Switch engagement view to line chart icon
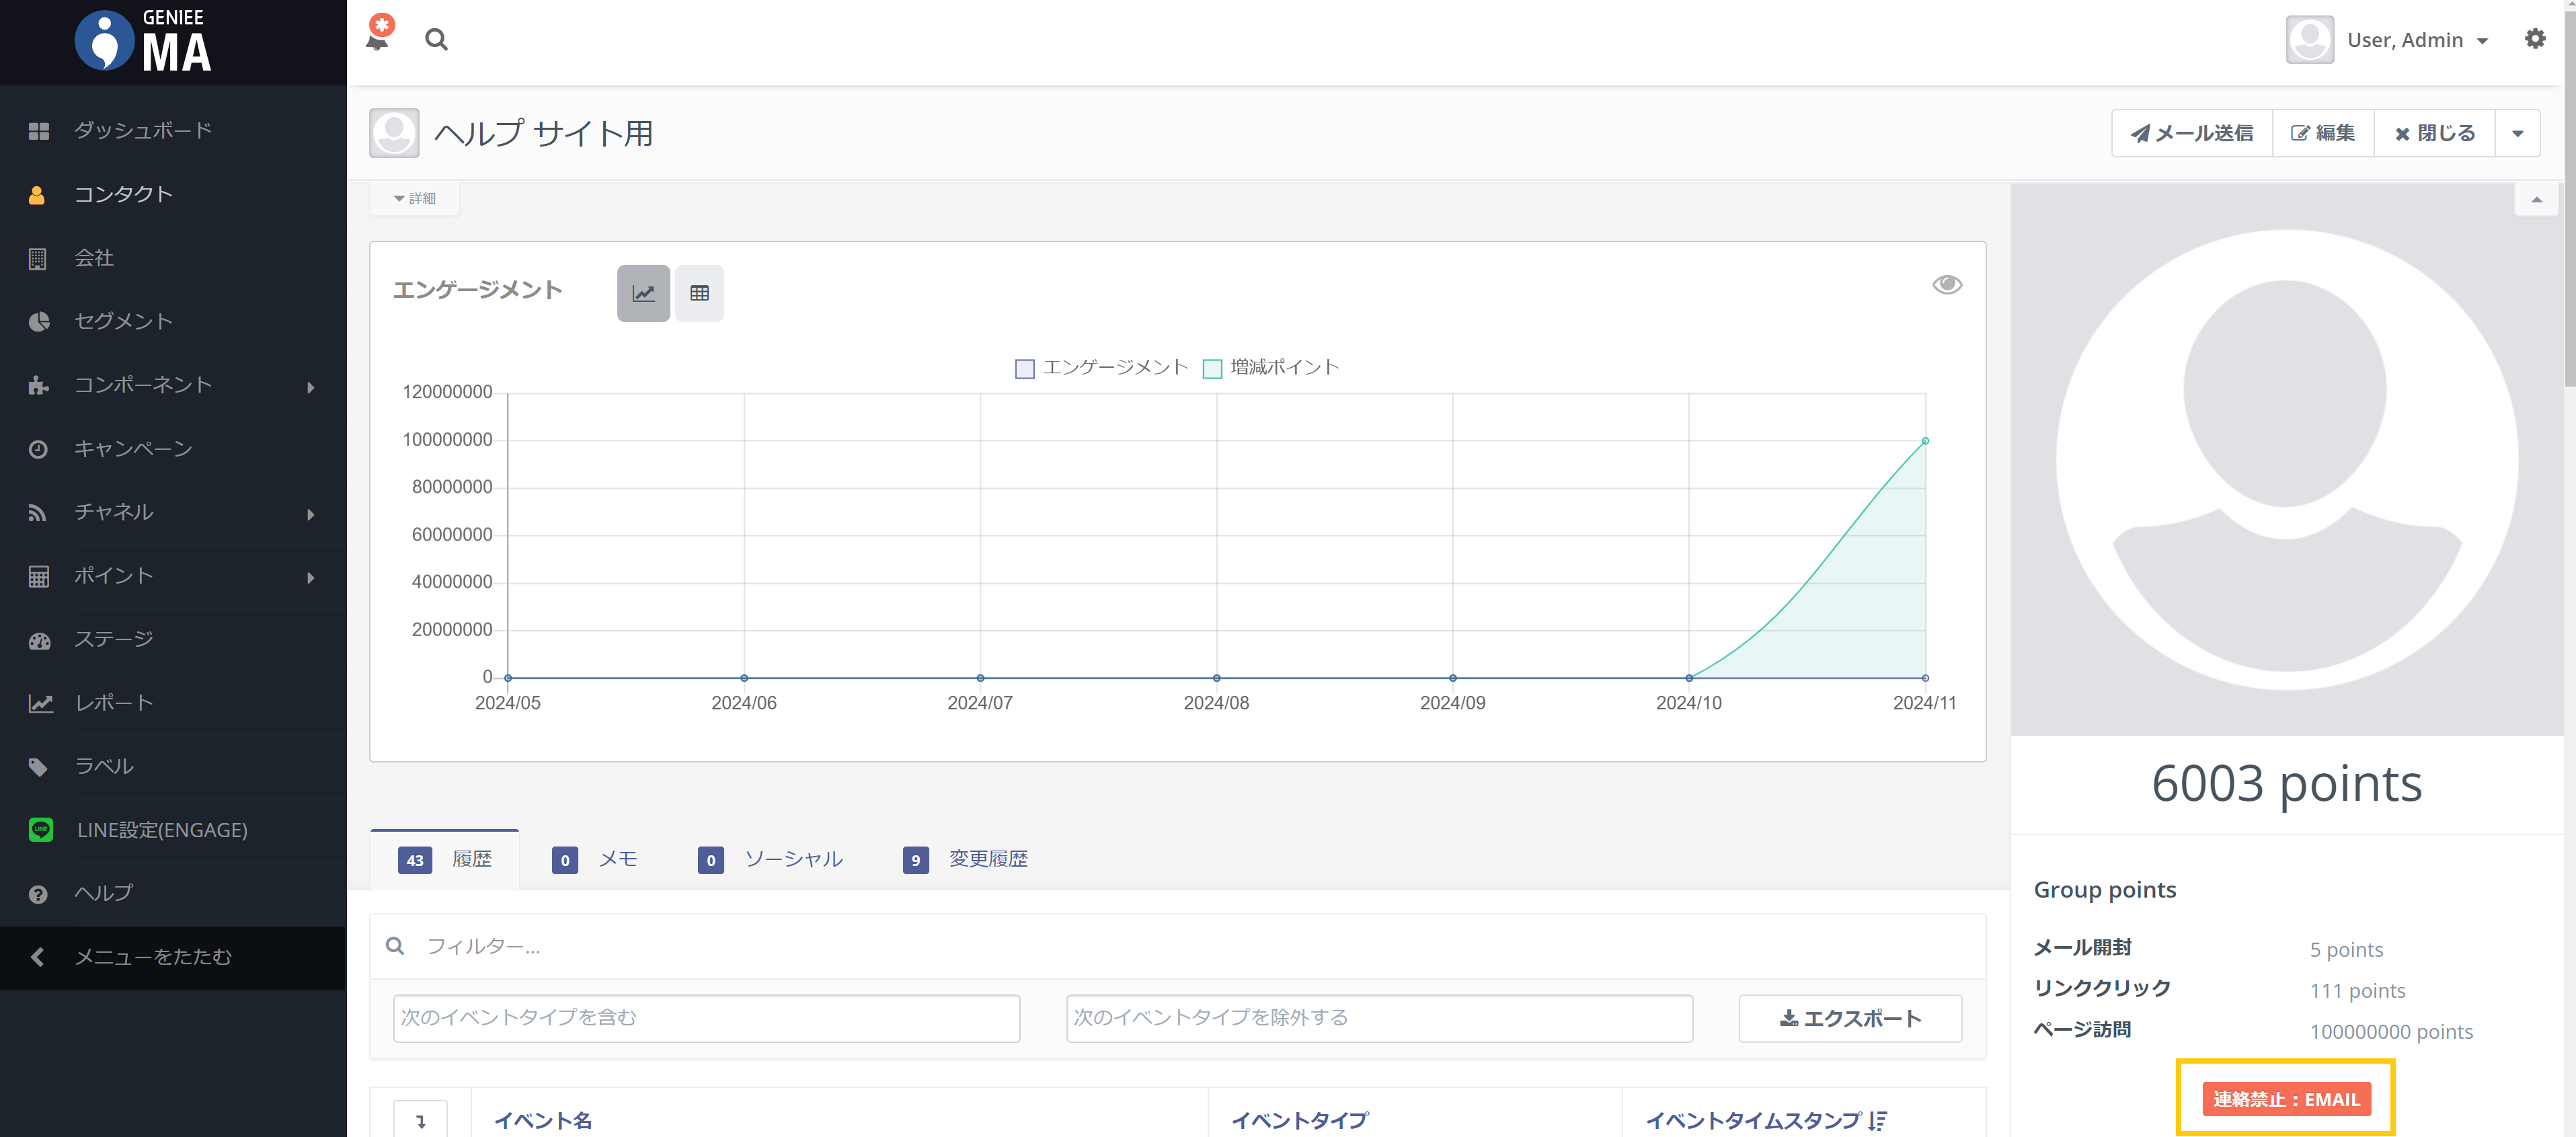 tap(643, 293)
